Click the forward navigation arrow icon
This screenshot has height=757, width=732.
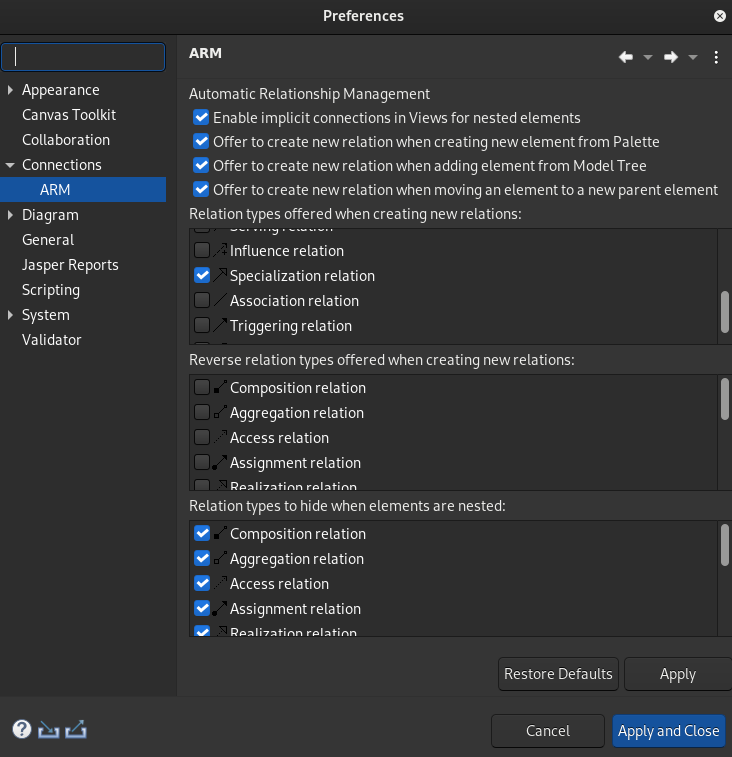(x=671, y=57)
